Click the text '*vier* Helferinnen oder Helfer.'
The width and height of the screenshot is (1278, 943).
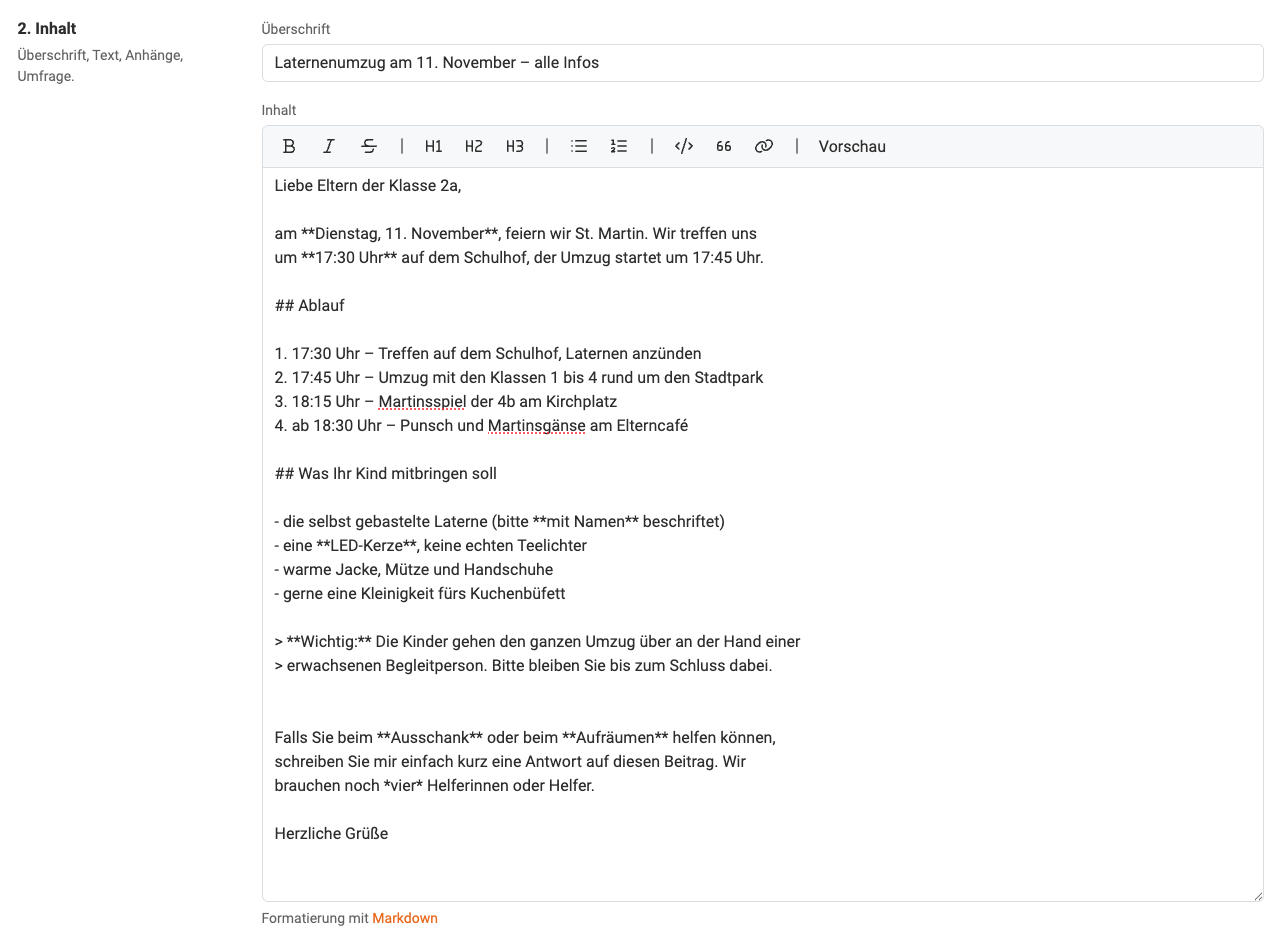489,786
